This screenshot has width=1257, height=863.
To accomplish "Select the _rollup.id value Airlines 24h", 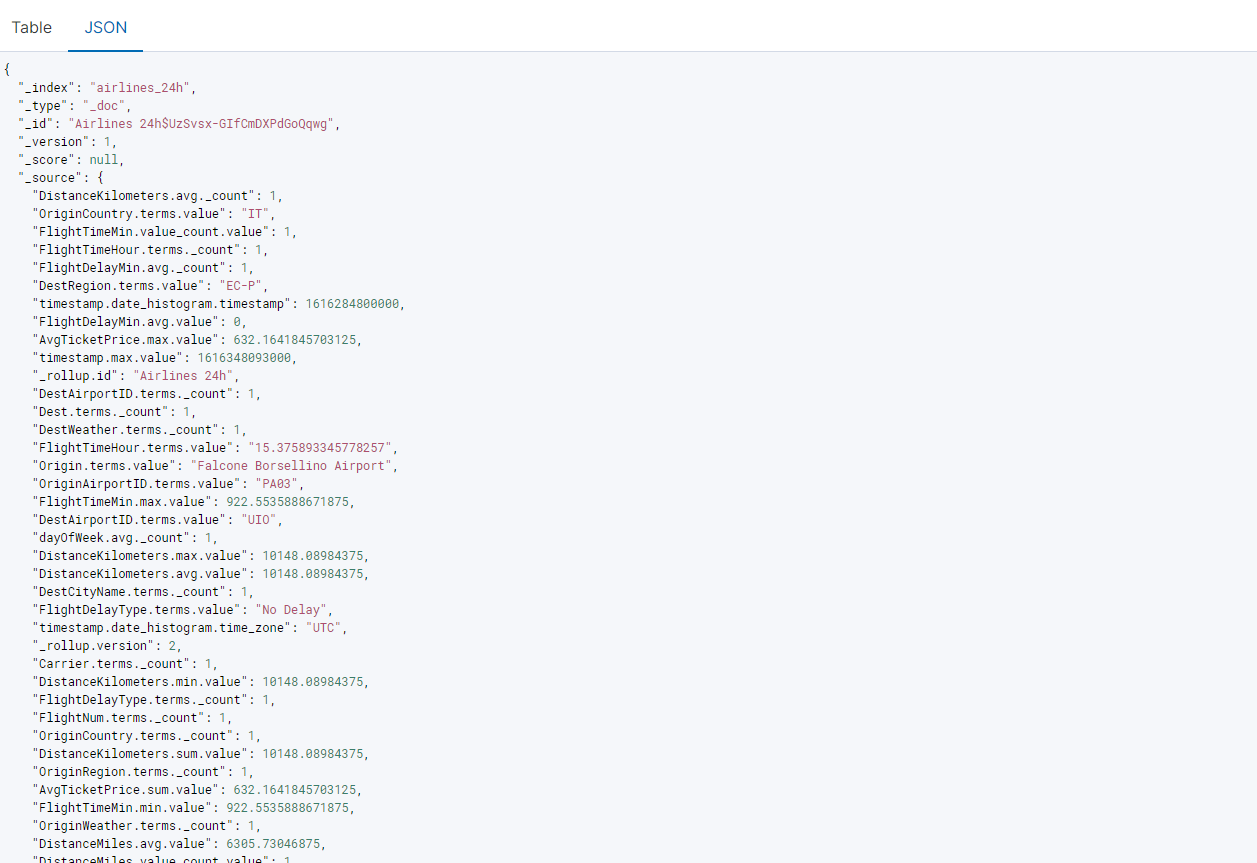I will click(x=184, y=375).
